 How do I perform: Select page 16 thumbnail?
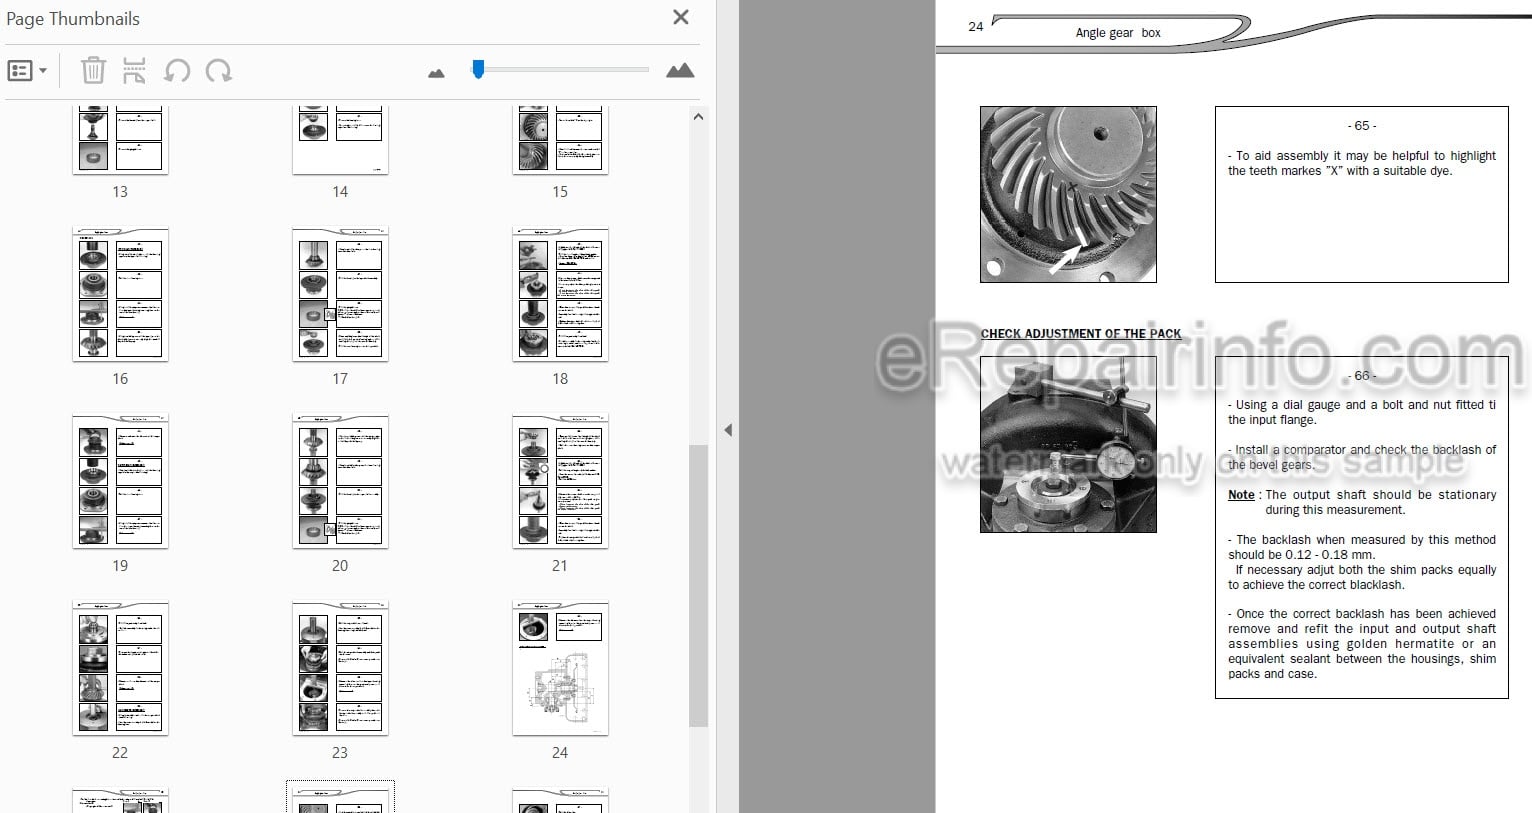[x=120, y=294]
